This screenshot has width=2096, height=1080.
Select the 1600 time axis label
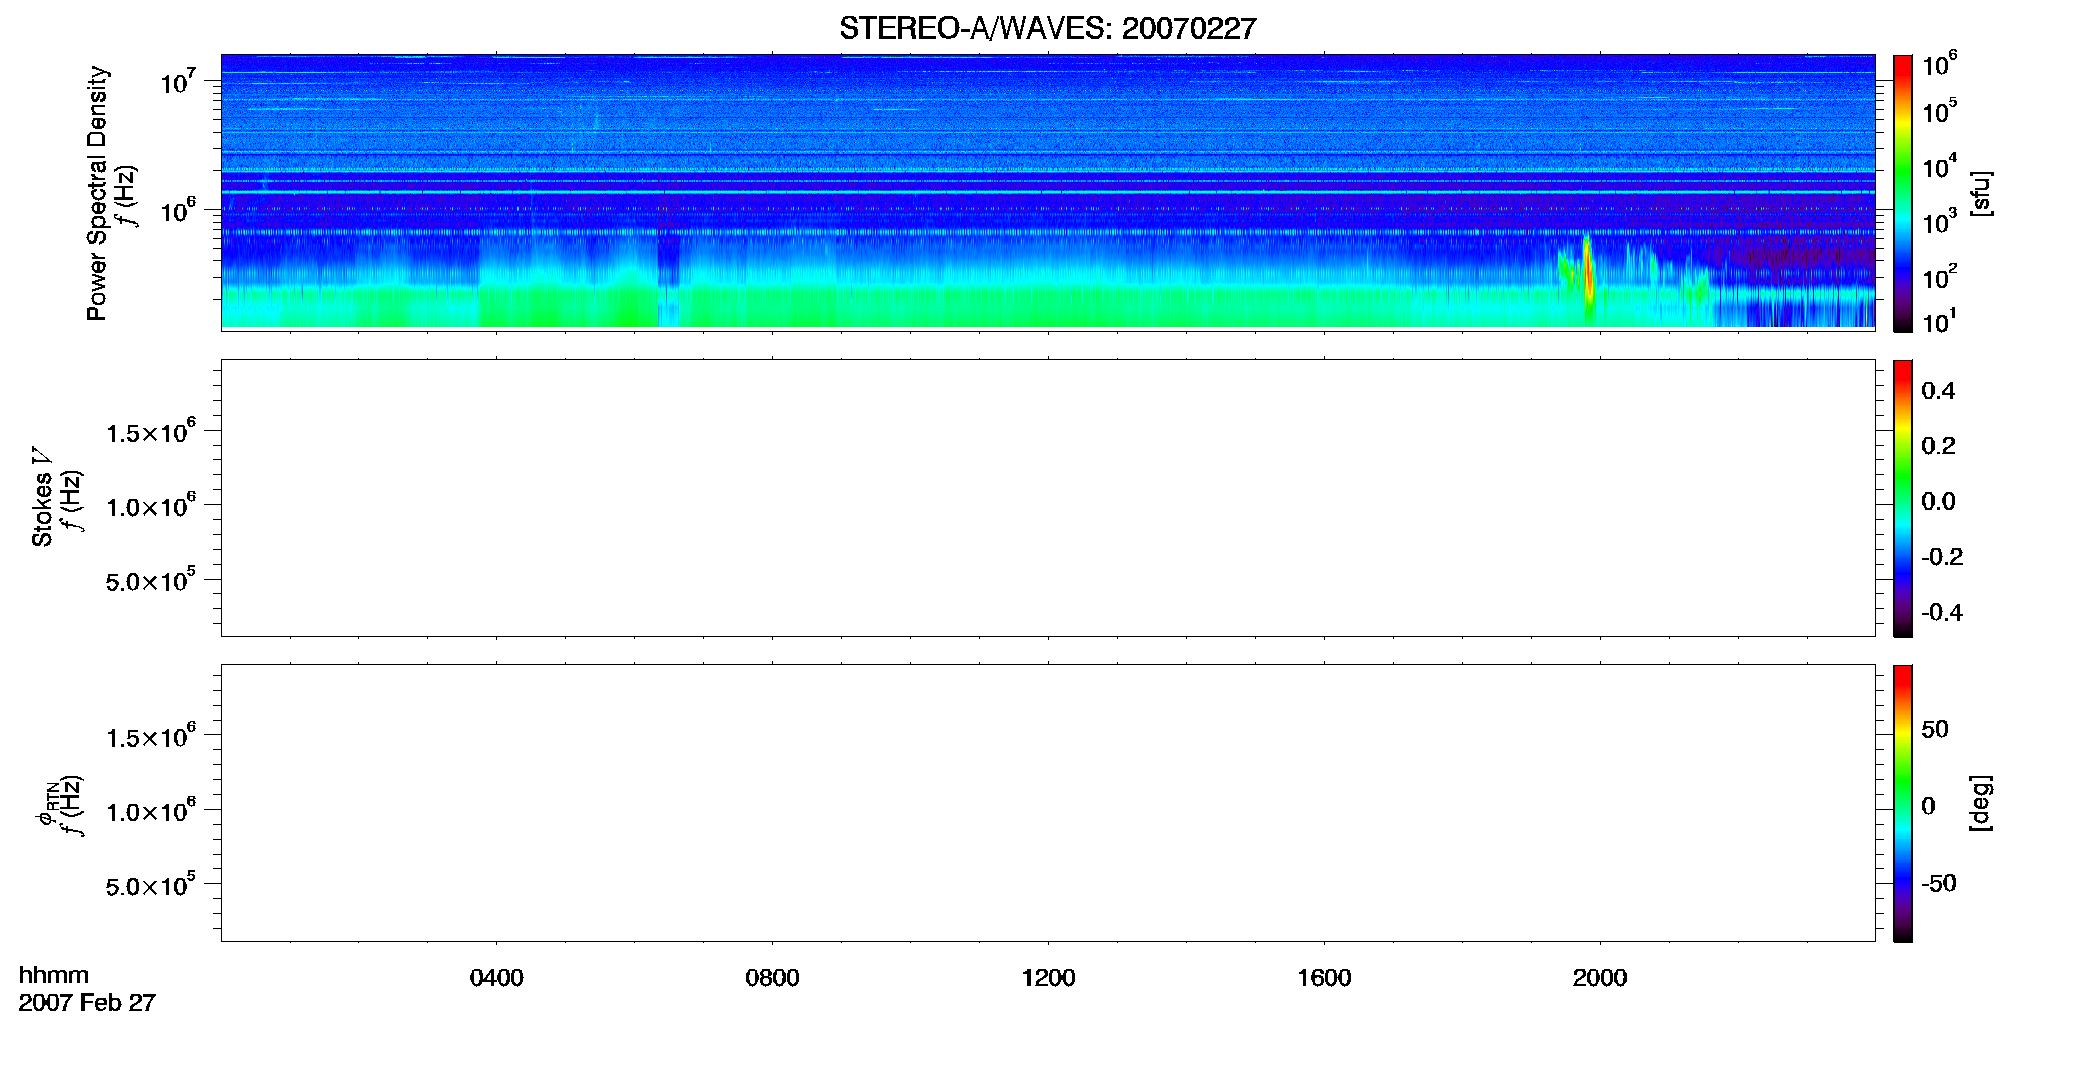click(x=1324, y=978)
